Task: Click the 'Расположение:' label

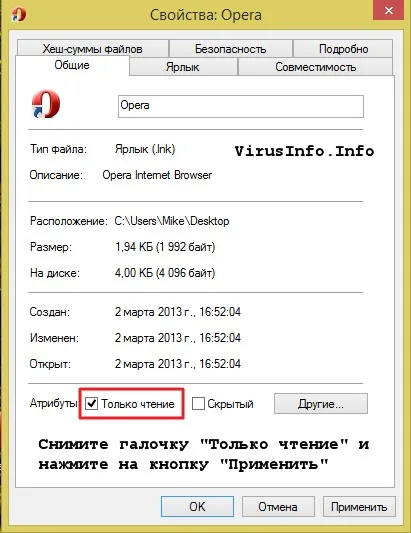Action: point(69,221)
